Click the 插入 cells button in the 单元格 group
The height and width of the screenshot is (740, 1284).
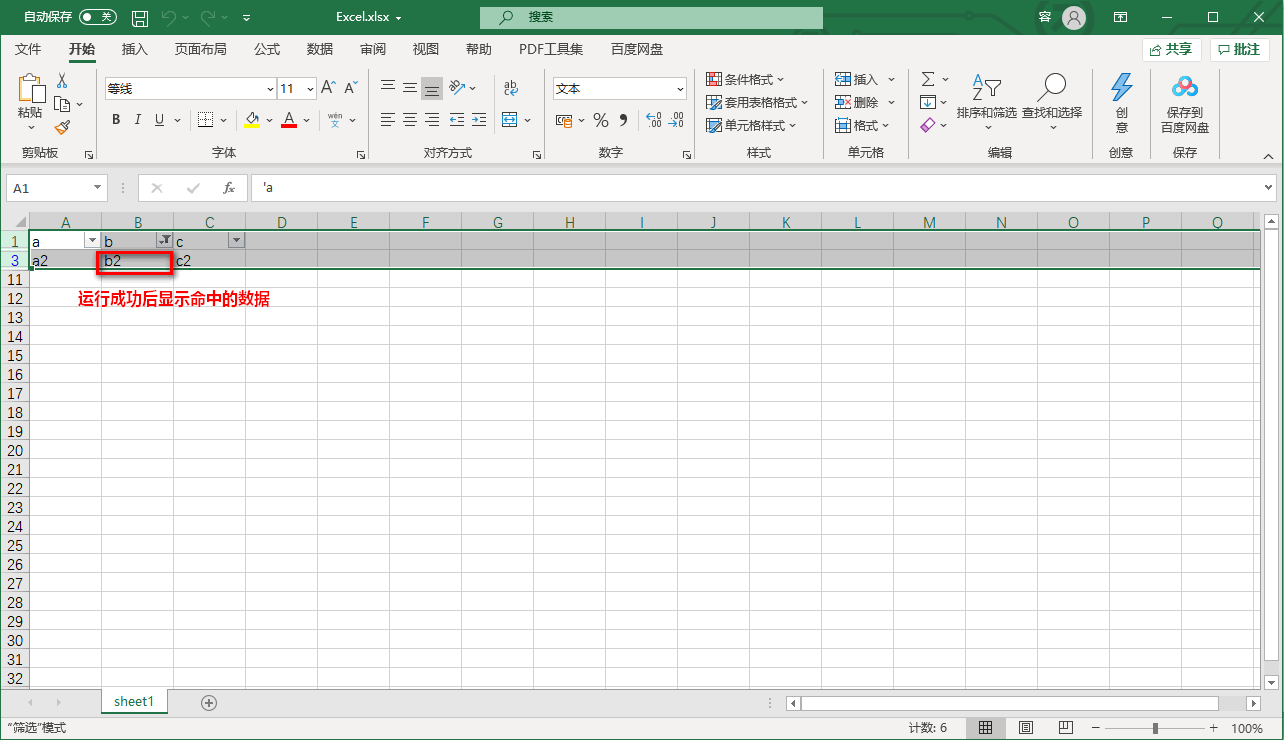tap(858, 79)
